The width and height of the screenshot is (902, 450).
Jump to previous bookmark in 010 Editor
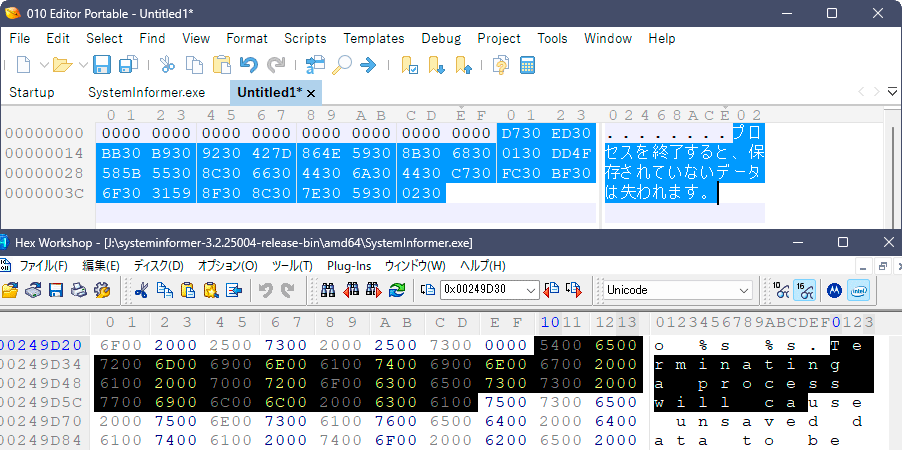tap(464, 65)
